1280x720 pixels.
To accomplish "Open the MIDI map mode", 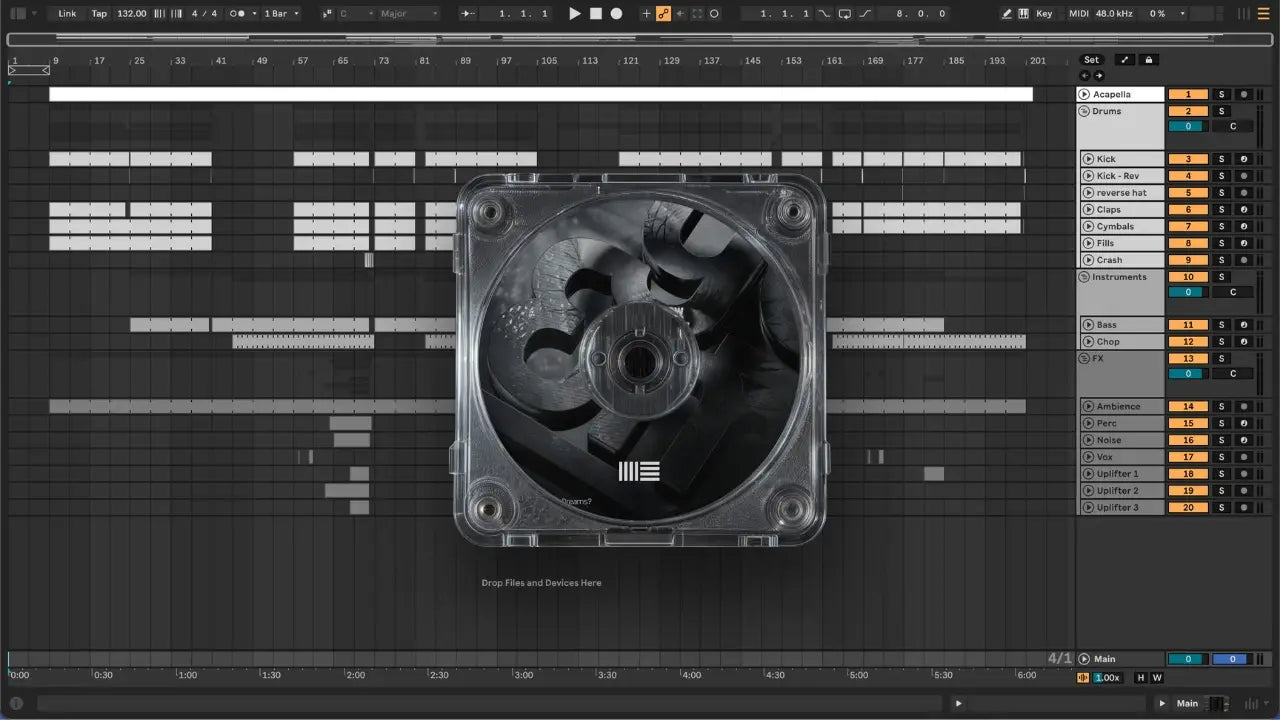I will click(x=1078, y=14).
